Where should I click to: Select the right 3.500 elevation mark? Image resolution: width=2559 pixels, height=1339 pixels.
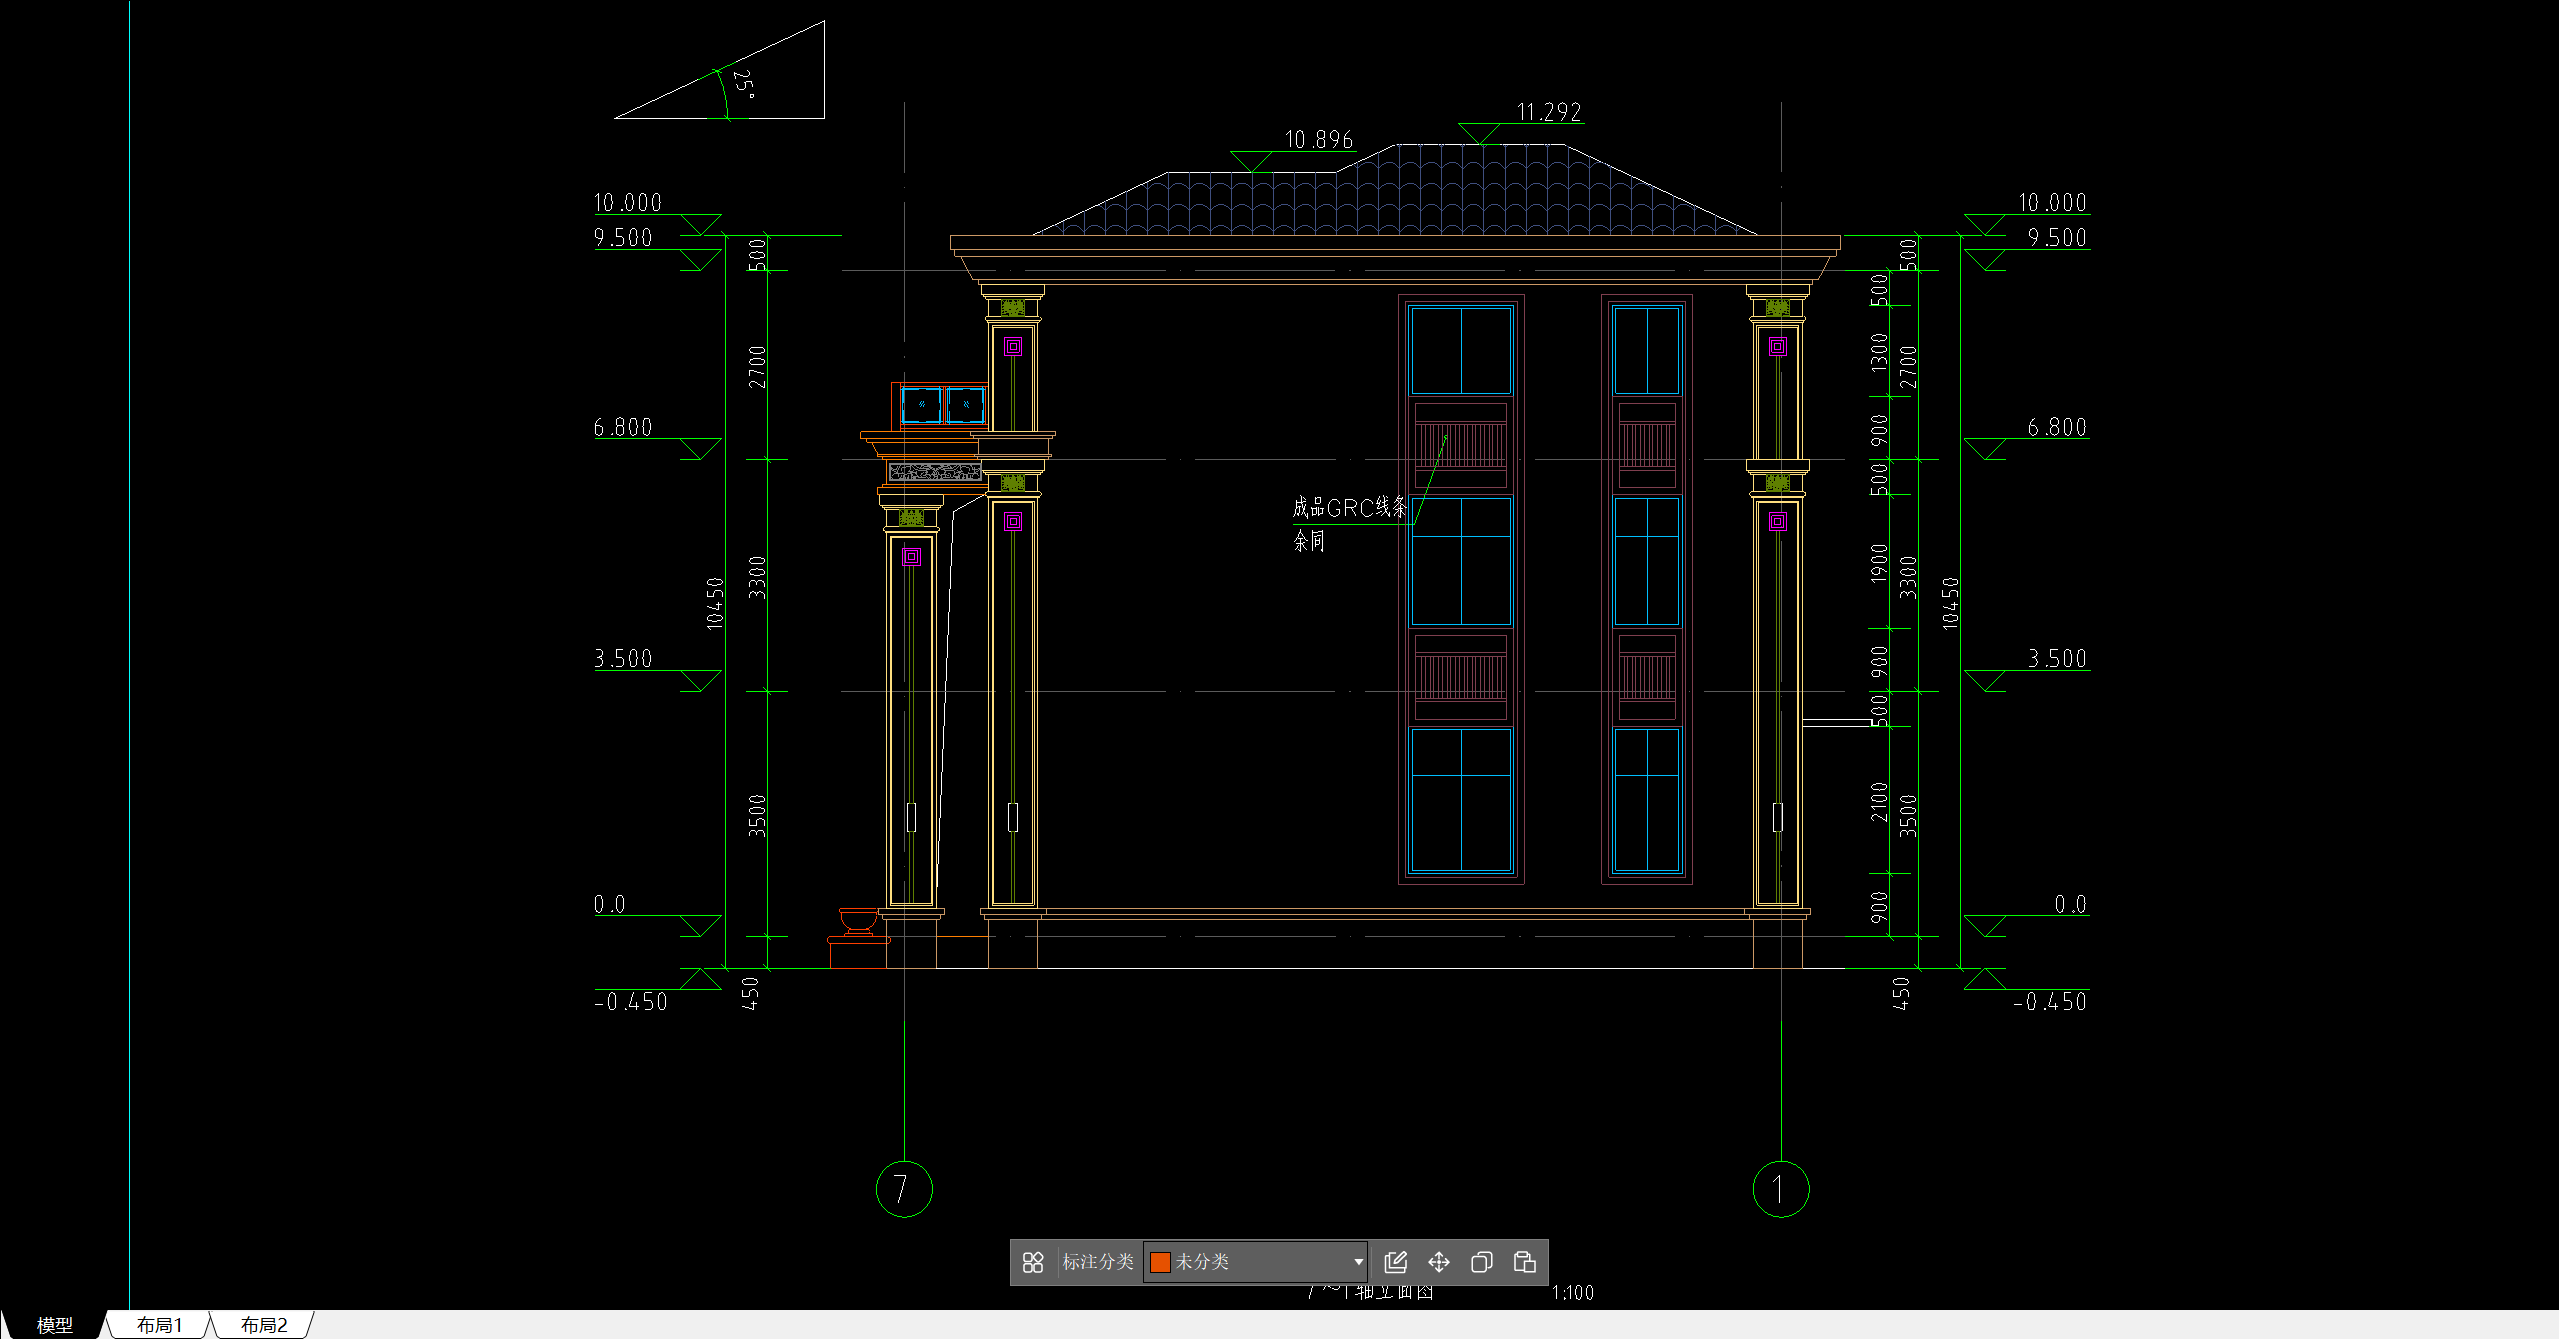click(2057, 659)
